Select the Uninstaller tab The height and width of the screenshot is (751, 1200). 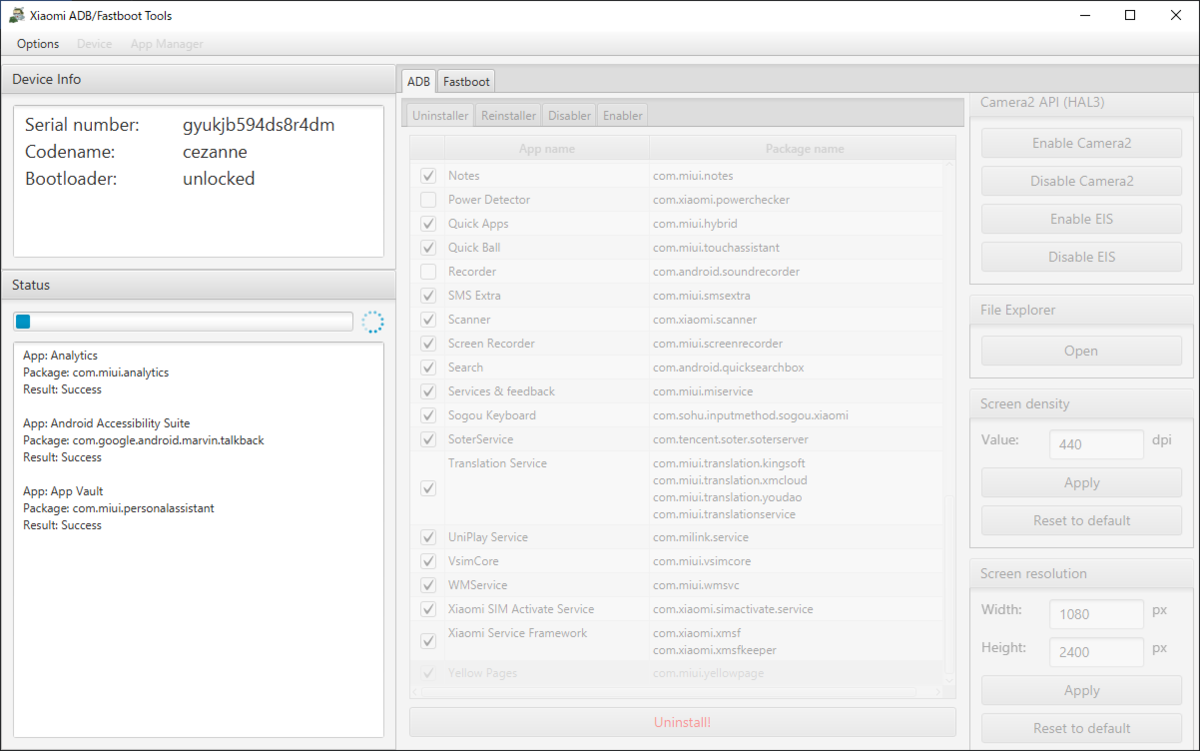[x=440, y=115]
